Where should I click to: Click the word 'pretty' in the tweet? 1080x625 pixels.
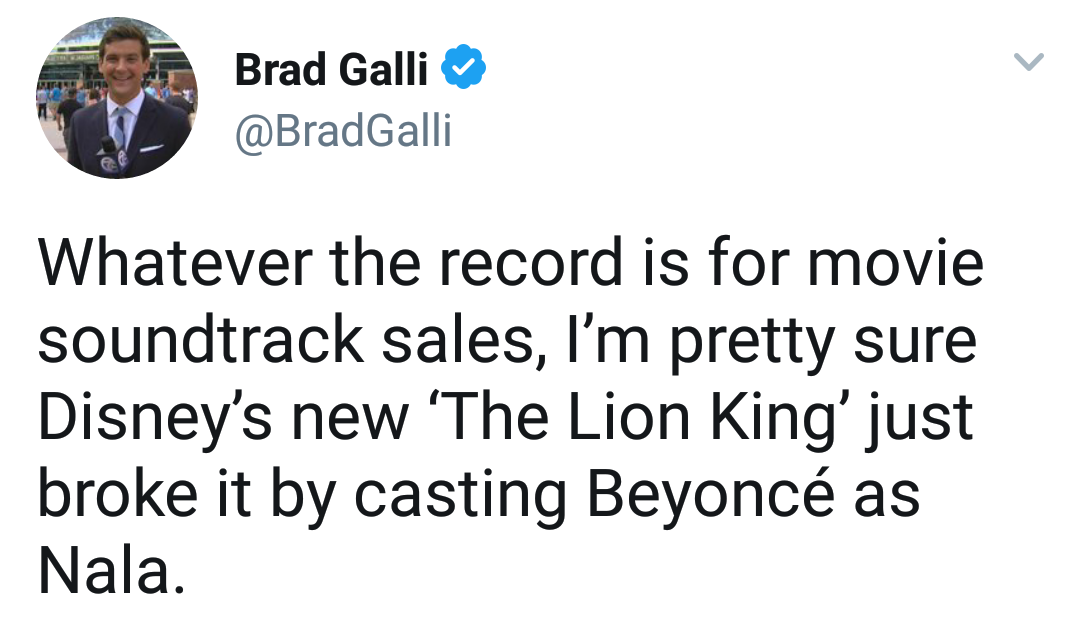tap(752, 342)
